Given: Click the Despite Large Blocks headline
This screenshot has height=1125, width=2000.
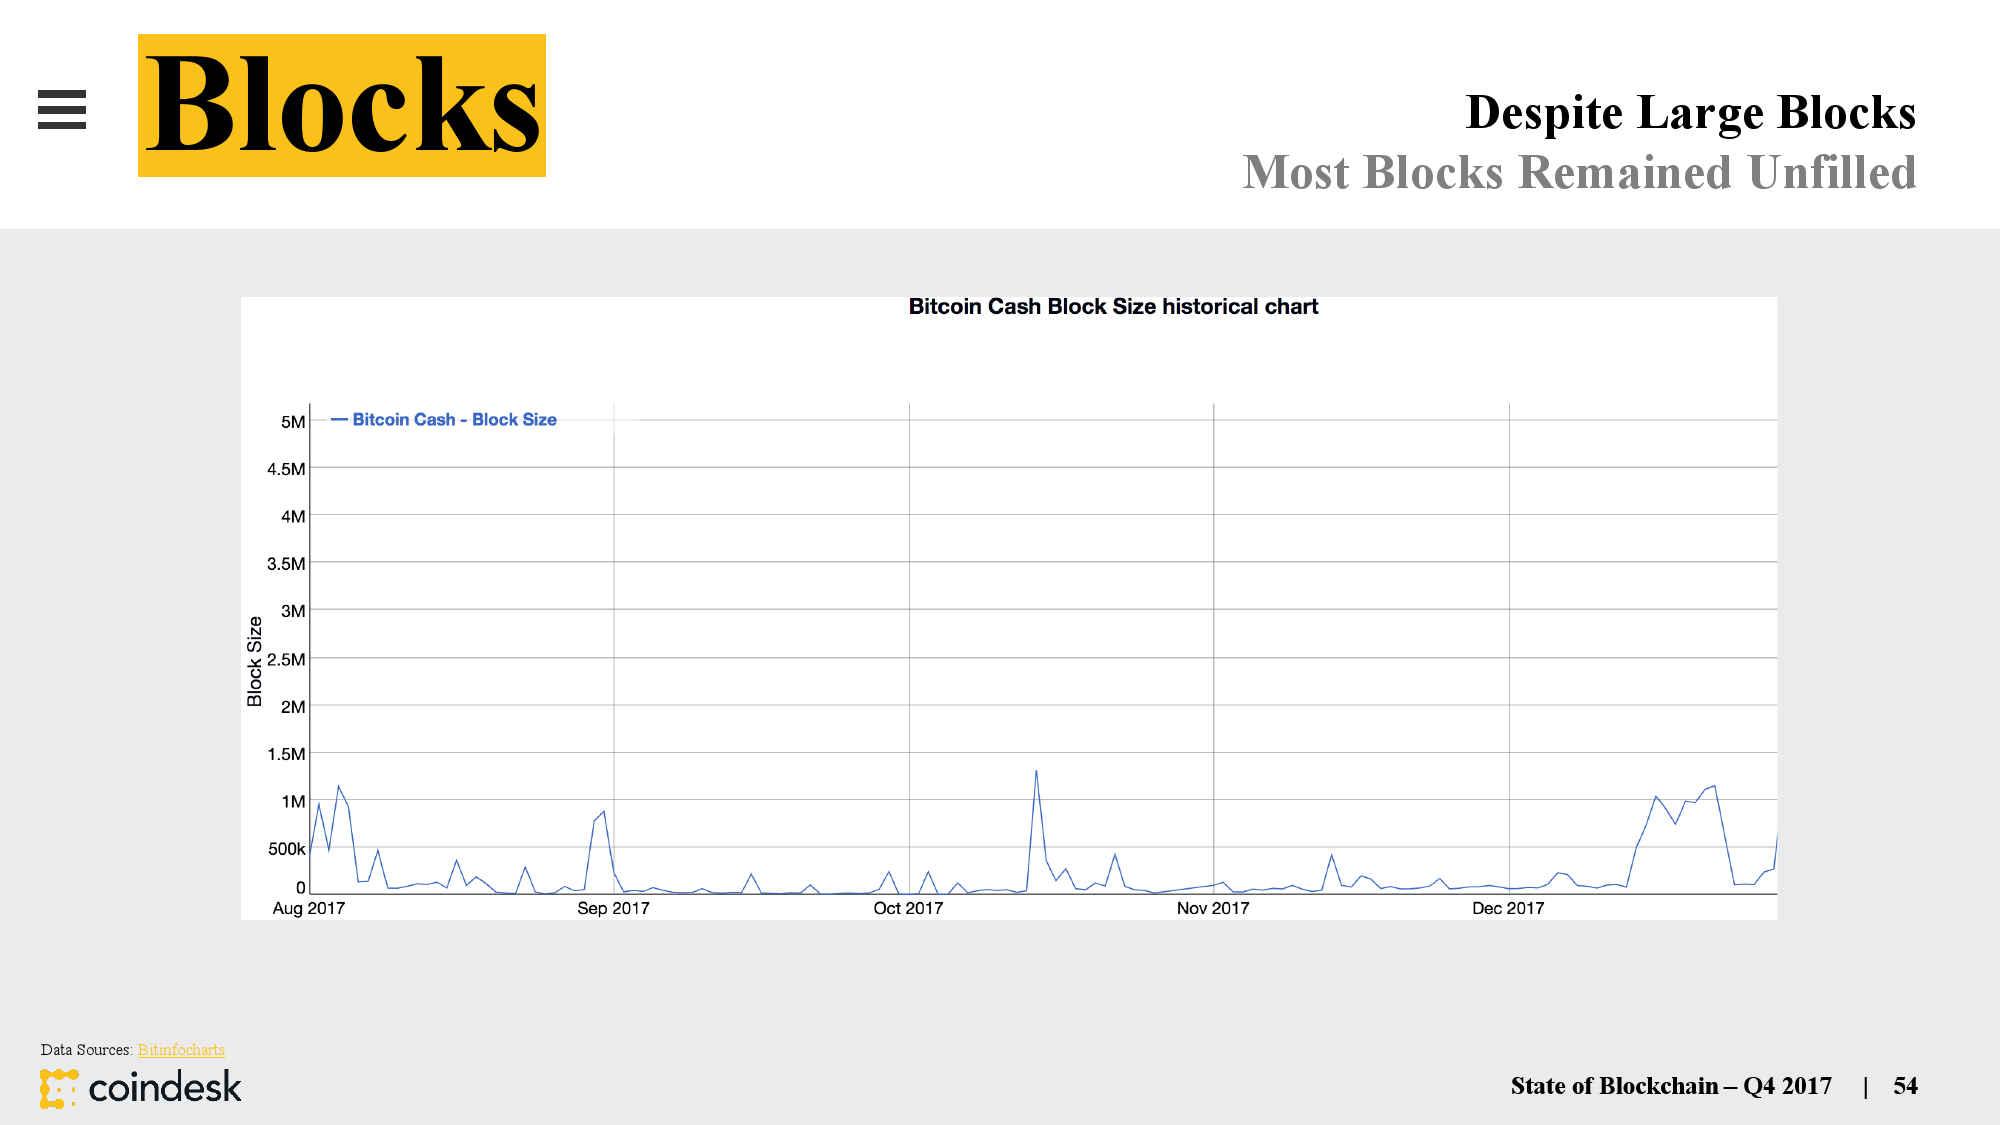Looking at the screenshot, I should (1690, 112).
